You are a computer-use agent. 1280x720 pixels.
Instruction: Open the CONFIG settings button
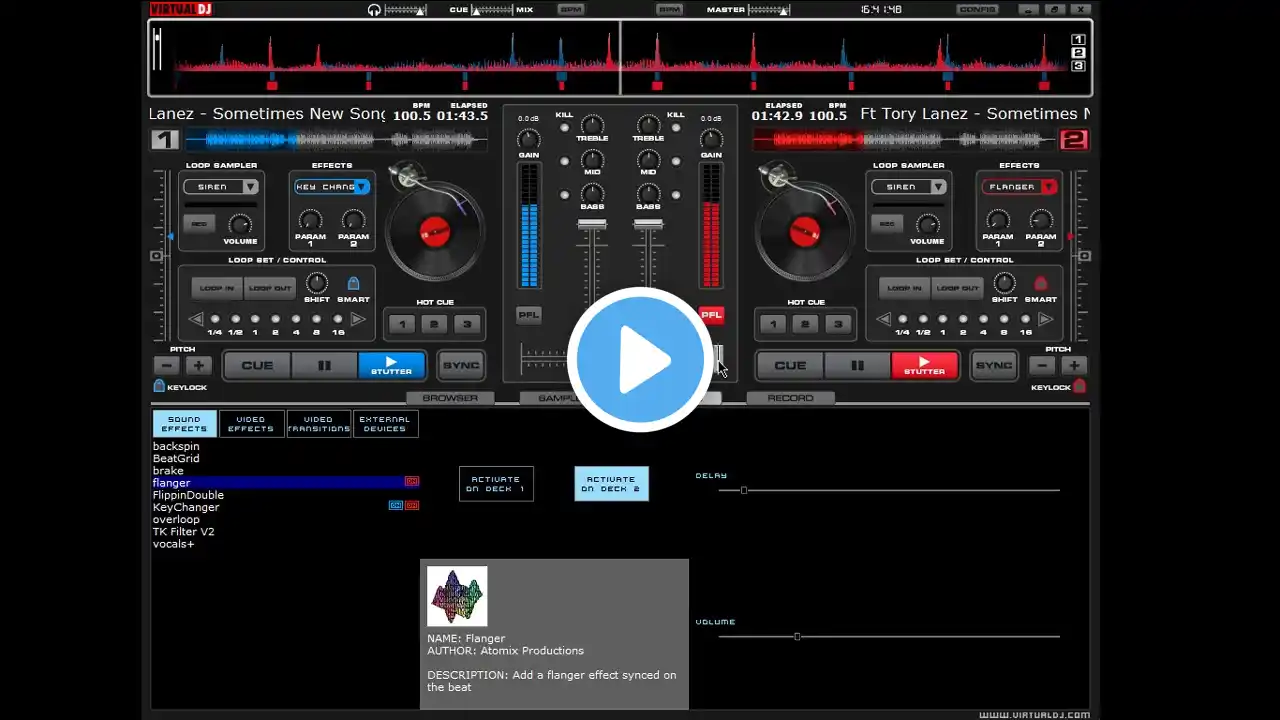(x=977, y=9)
